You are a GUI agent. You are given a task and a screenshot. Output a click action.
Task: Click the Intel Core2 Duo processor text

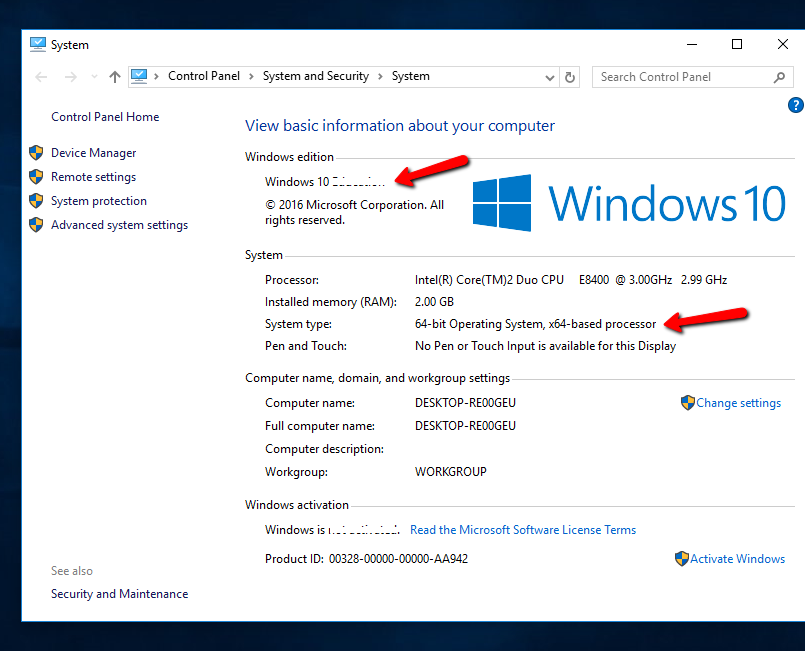click(x=571, y=280)
